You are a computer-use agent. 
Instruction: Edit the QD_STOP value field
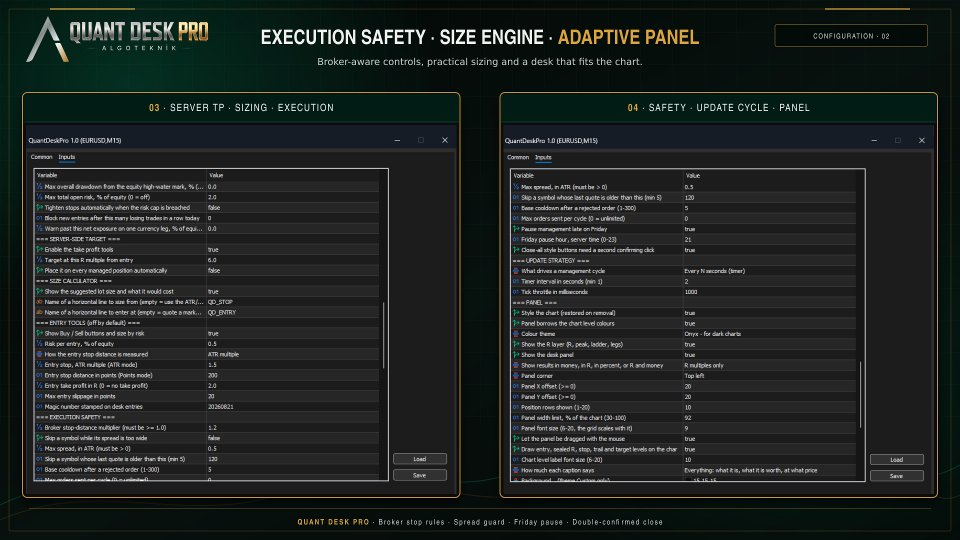(x=293, y=302)
